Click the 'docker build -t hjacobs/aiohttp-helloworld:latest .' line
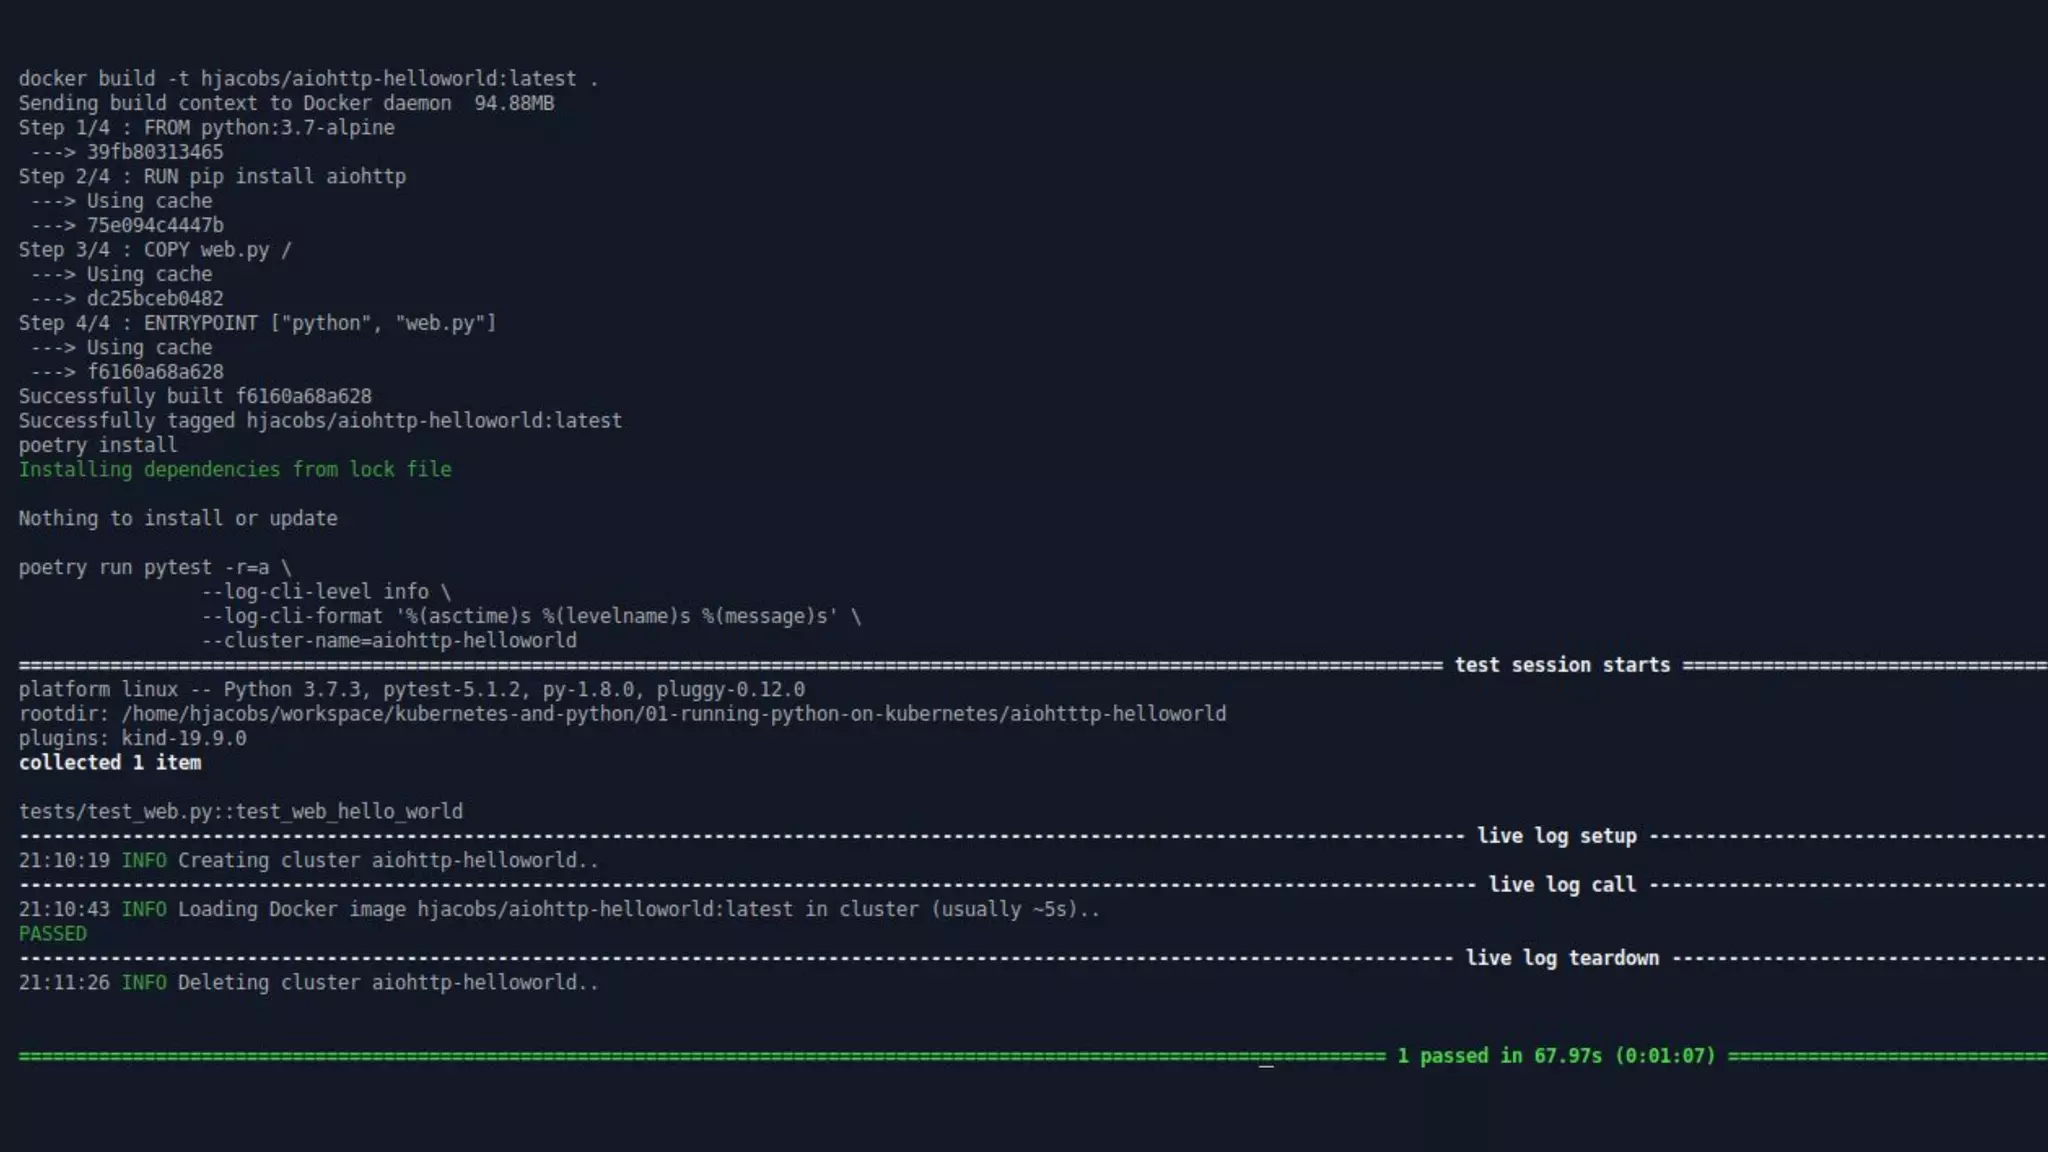2048x1152 pixels. pyautogui.click(x=308, y=79)
